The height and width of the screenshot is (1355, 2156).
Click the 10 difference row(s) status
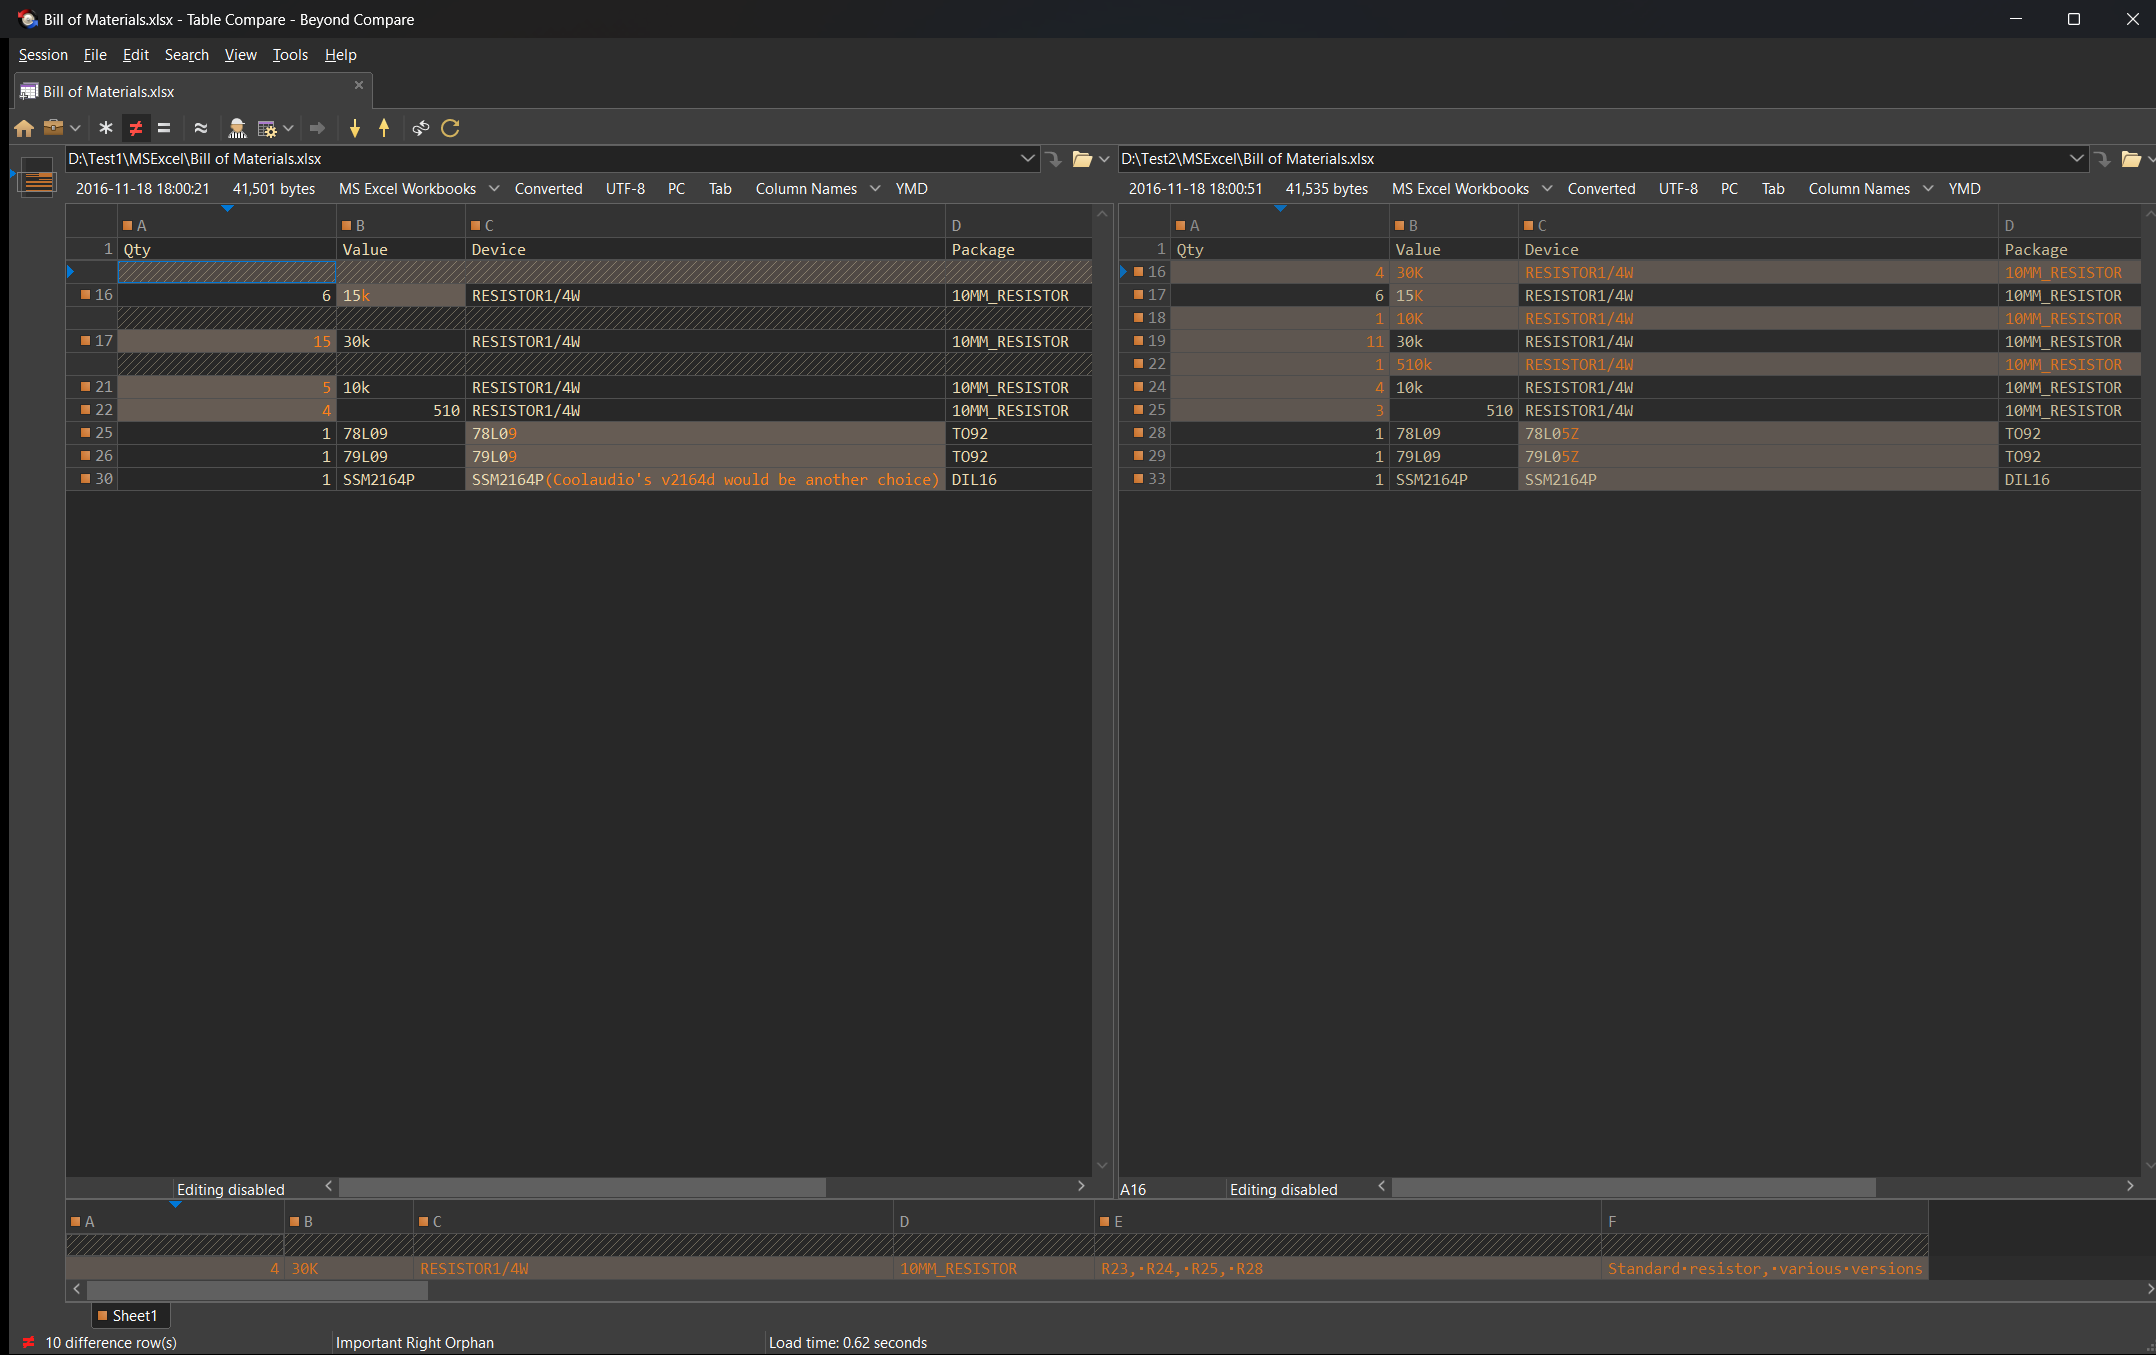(x=110, y=1343)
